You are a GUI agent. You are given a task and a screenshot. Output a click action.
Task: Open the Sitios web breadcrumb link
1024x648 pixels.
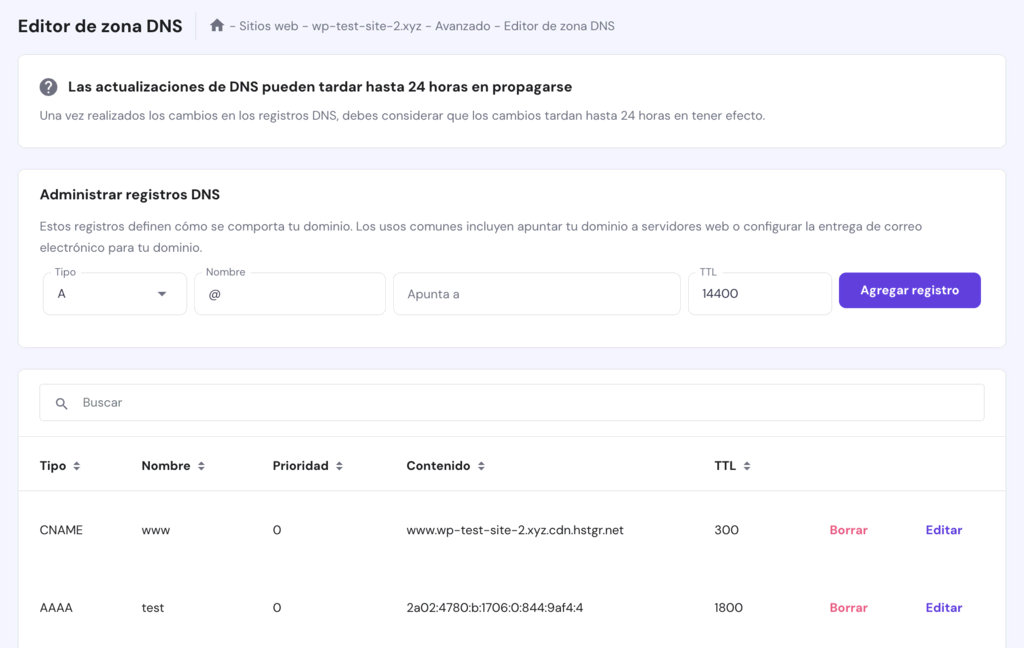click(x=268, y=26)
